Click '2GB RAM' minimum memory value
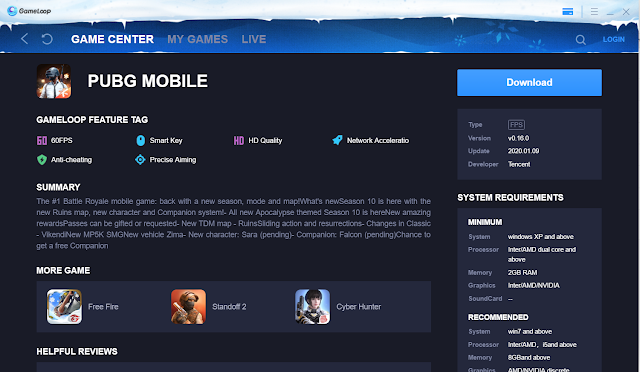The width and height of the screenshot is (640, 372). coord(522,272)
